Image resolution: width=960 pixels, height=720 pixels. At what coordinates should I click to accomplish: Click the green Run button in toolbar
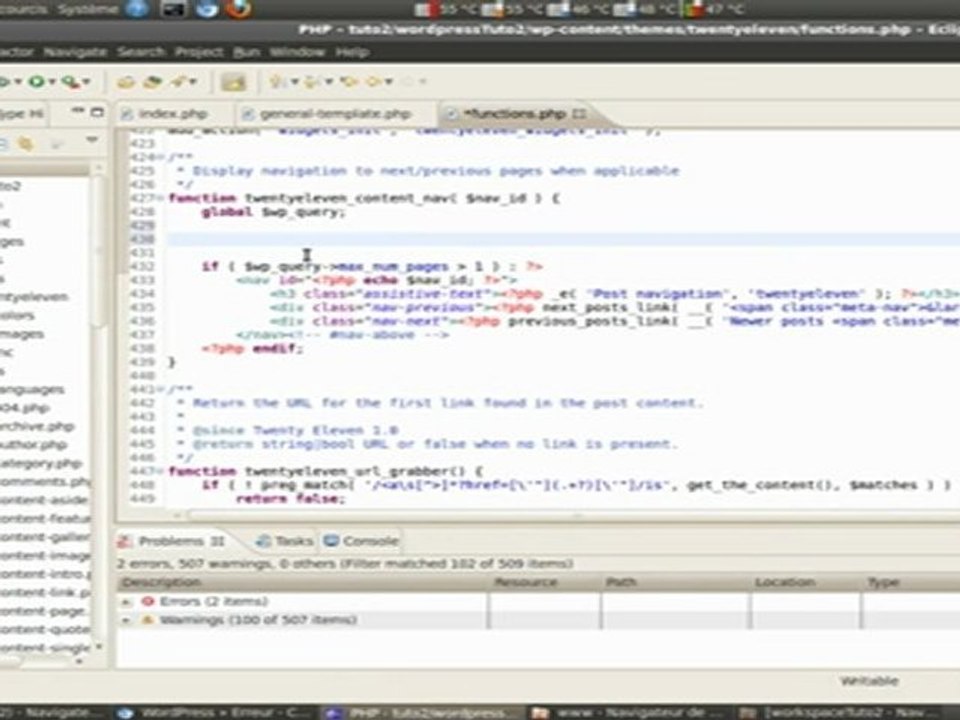(x=36, y=81)
